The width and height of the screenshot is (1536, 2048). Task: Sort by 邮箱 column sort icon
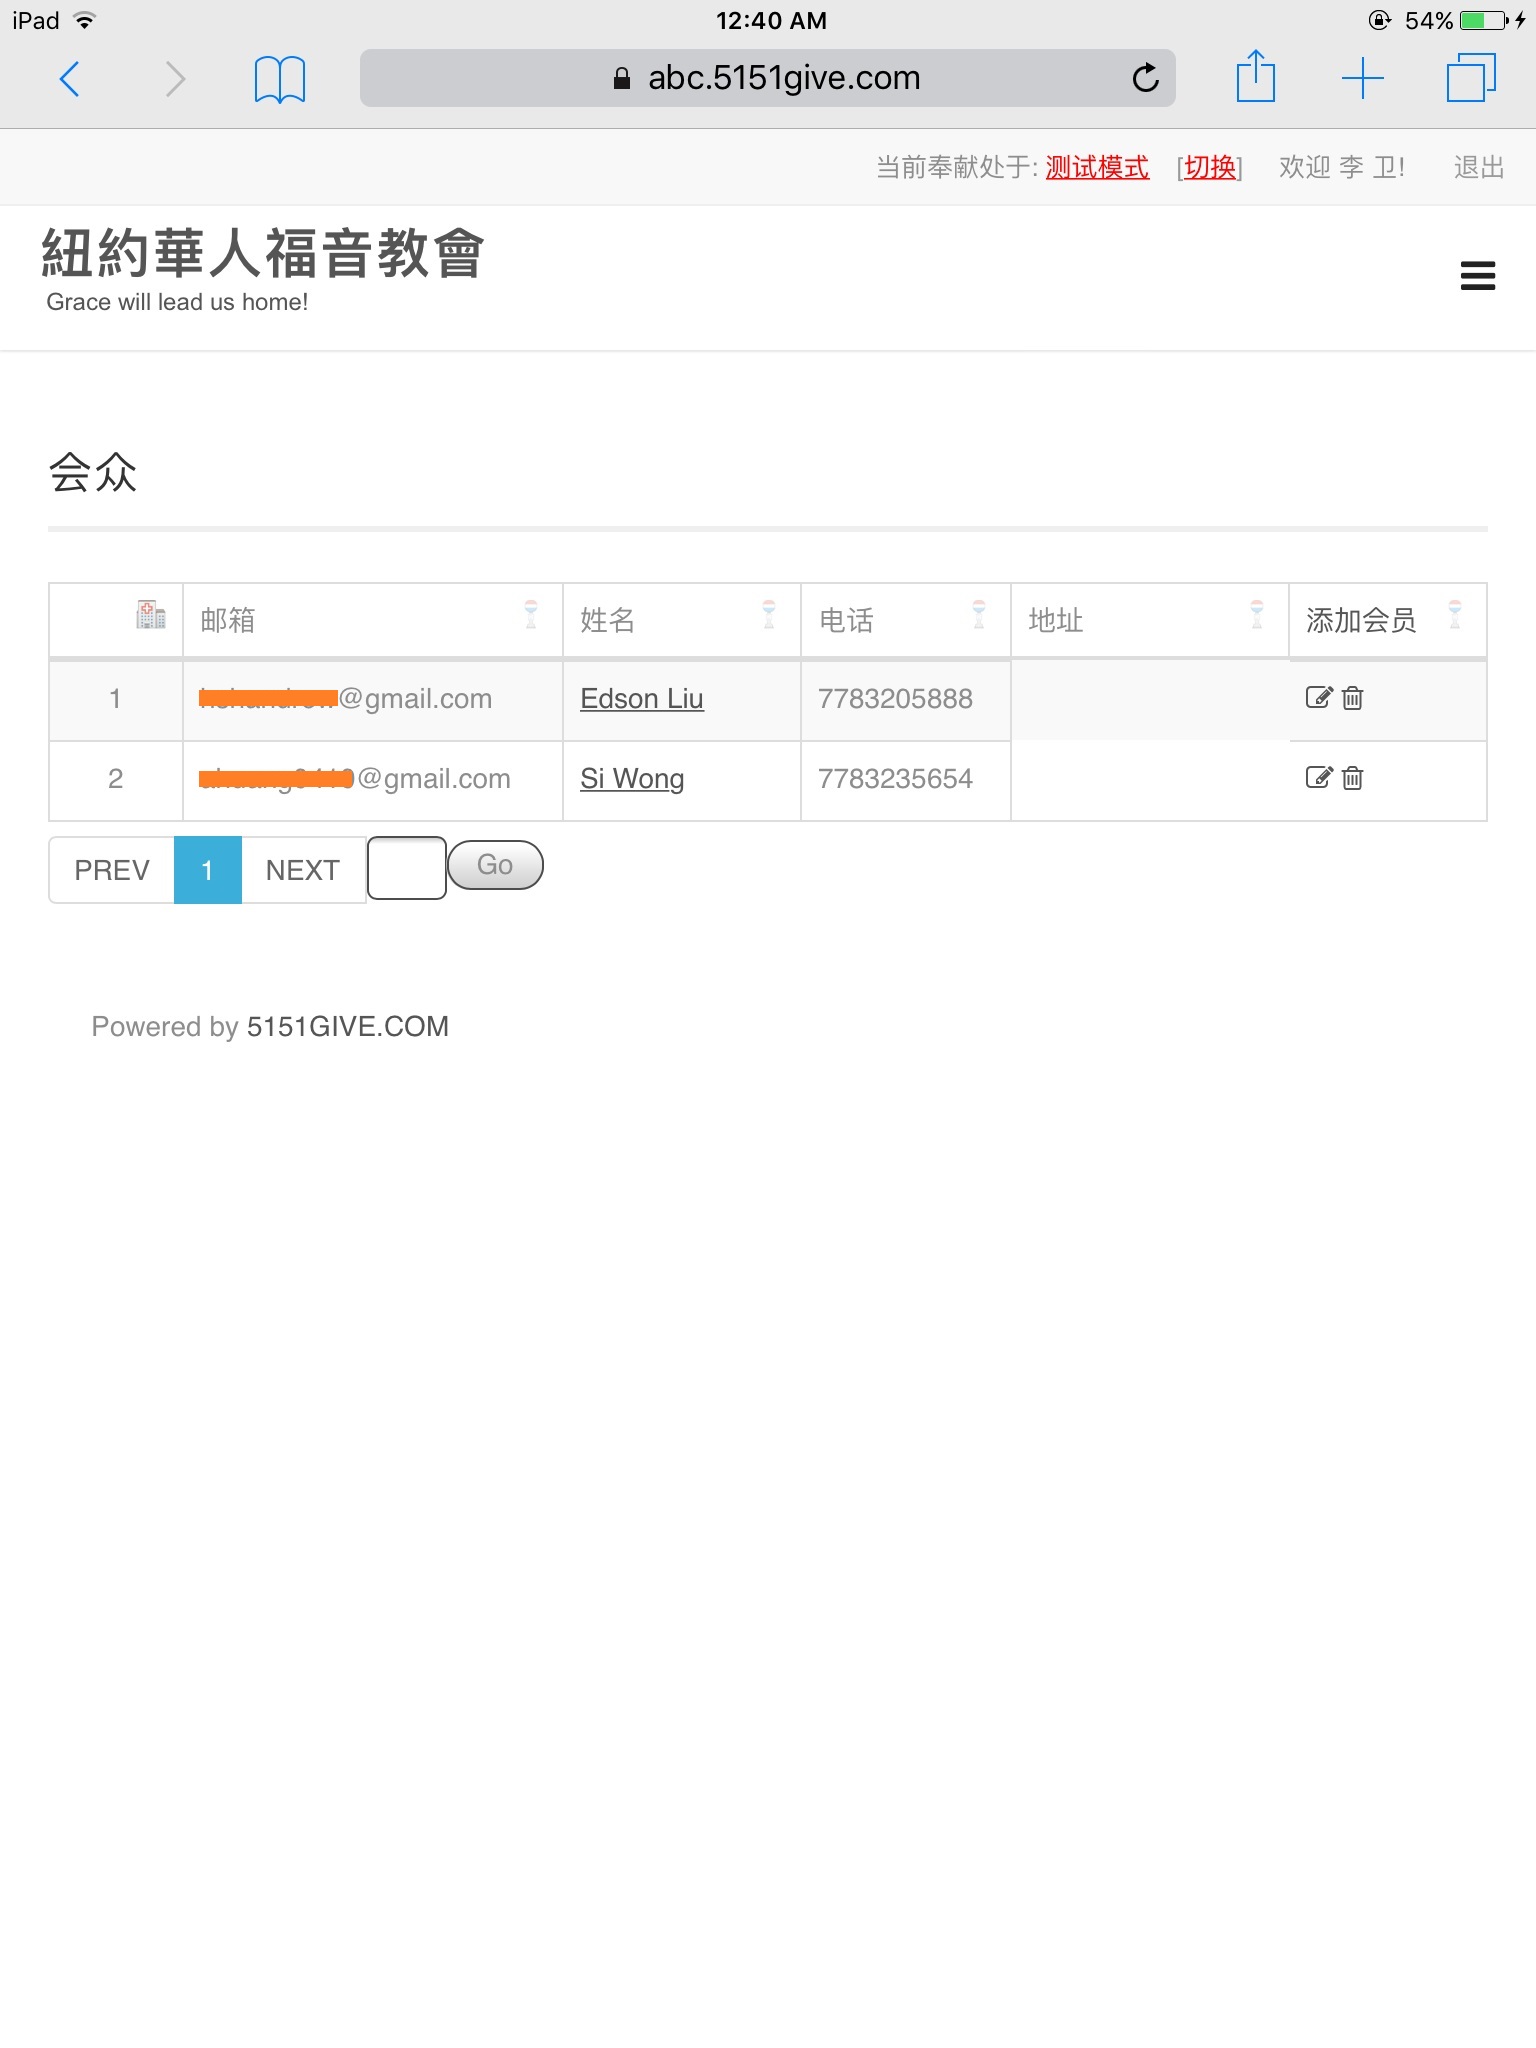pos(531,614)
